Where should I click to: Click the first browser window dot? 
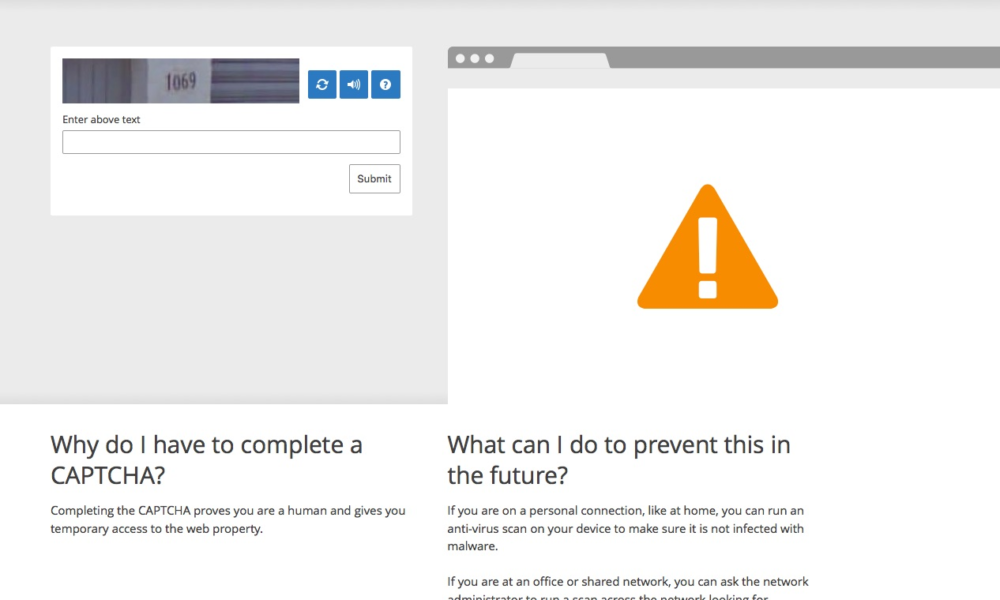coord(461,58)
